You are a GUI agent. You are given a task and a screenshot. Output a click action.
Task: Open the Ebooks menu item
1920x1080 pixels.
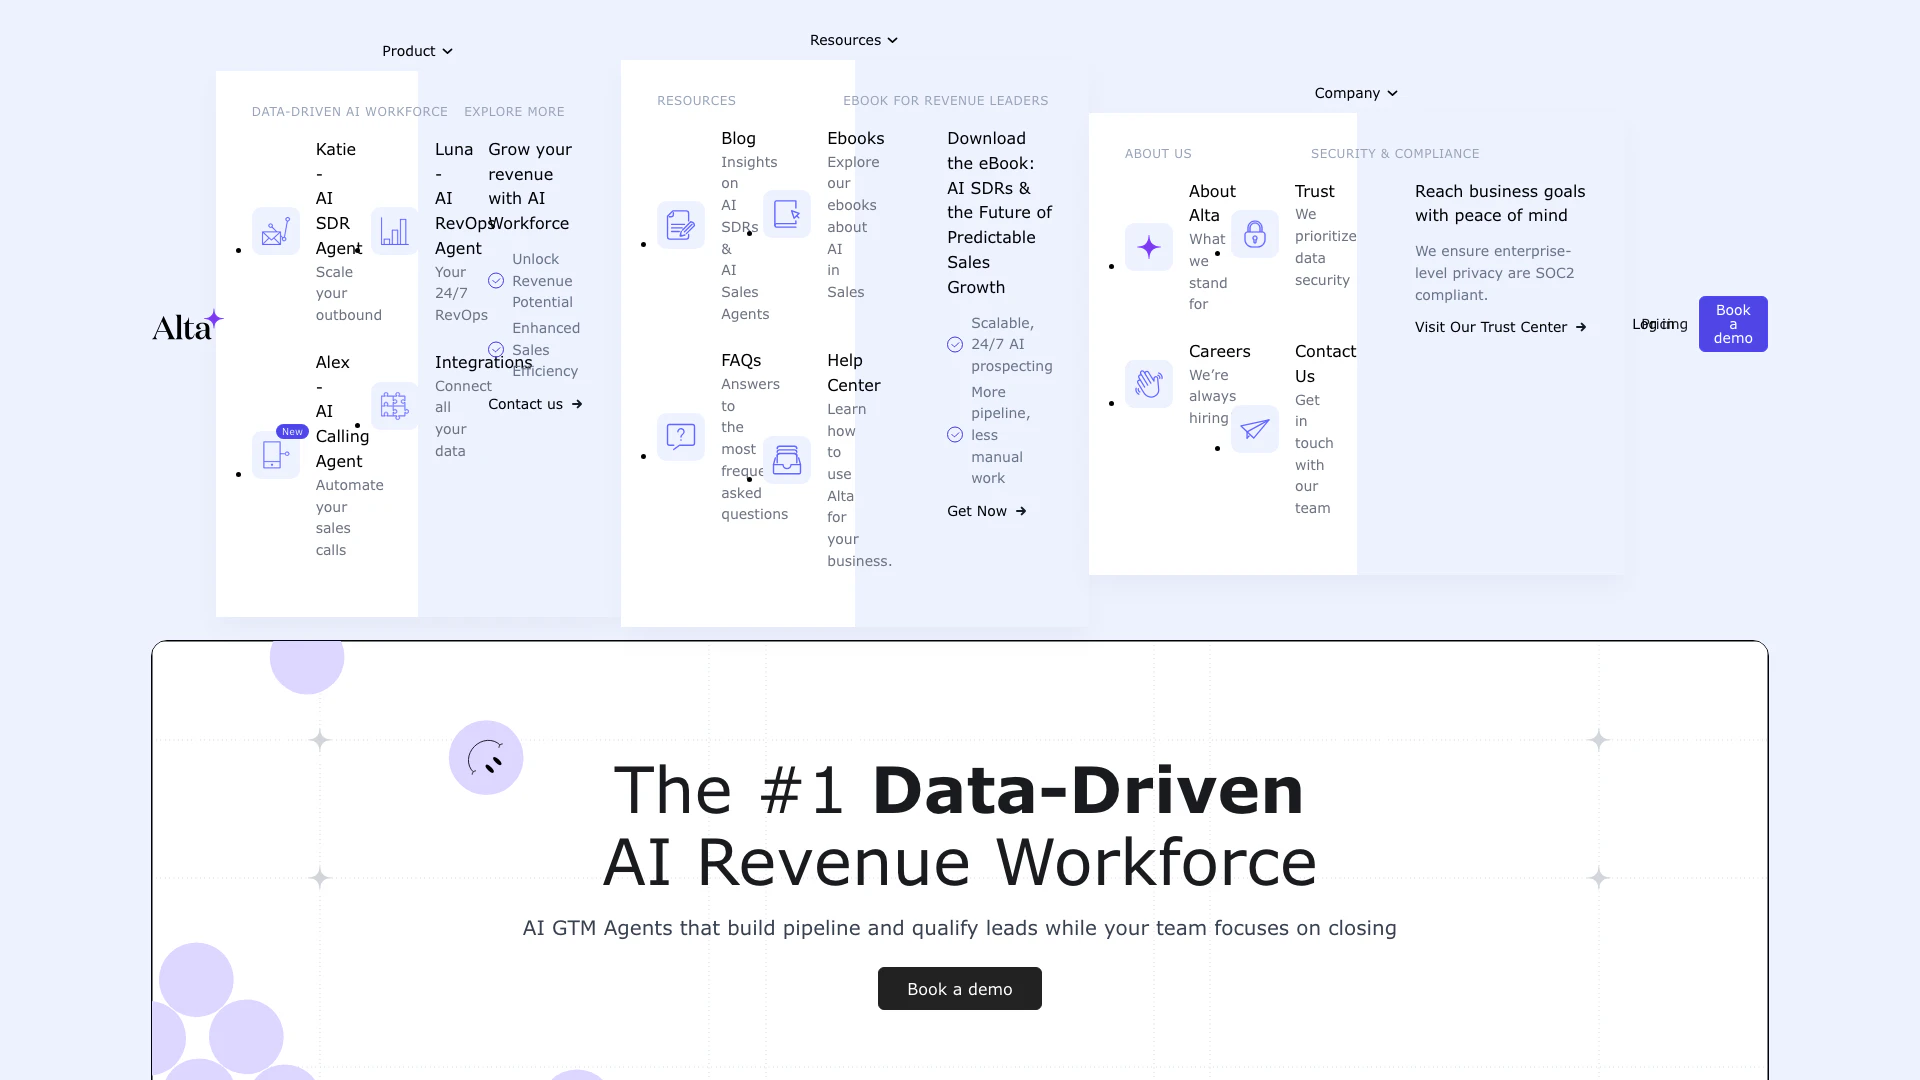tap(855, 139)
